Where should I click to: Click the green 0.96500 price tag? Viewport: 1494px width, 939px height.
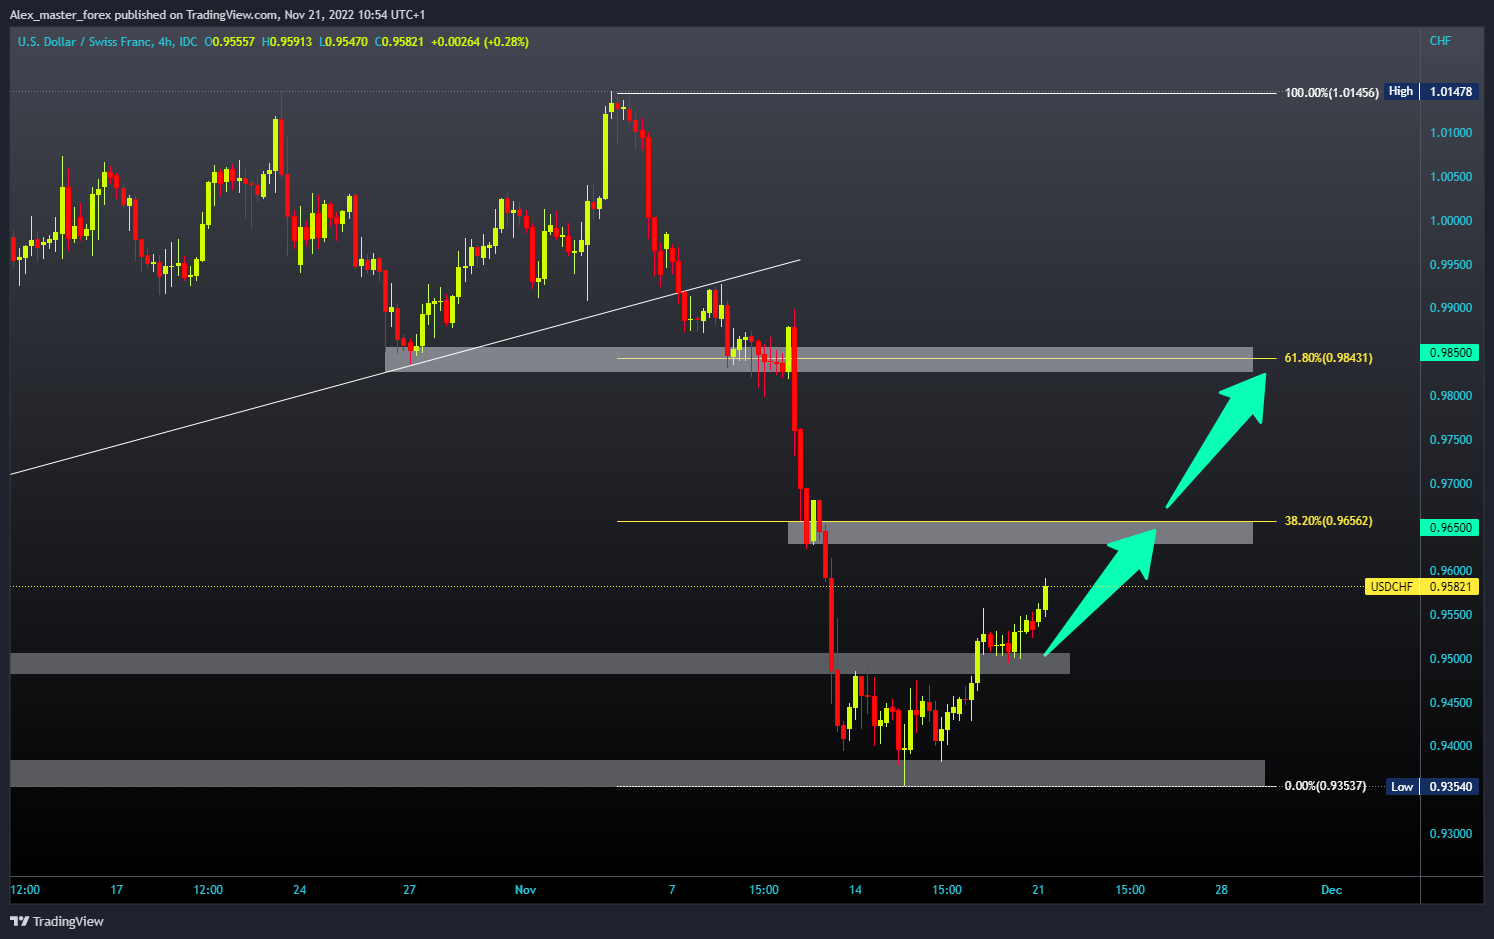click(x=1450, y=527)
